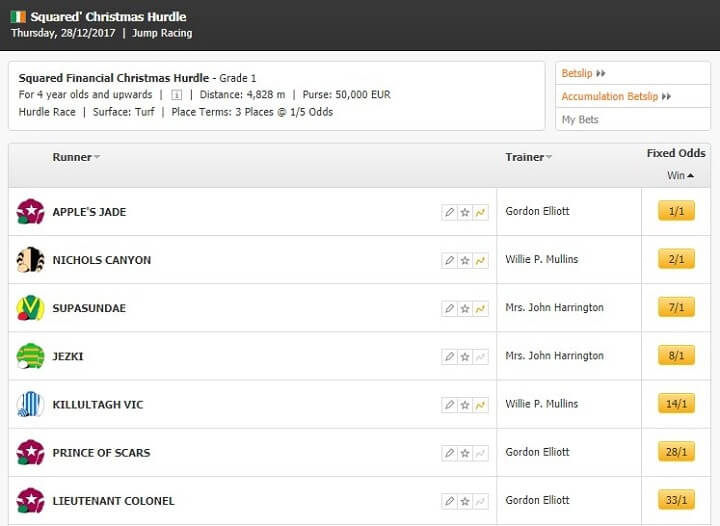Open the odds trend chart for Nichols Canyon
Viewport: 720px width, 526px height.
[x=480, y=260]
